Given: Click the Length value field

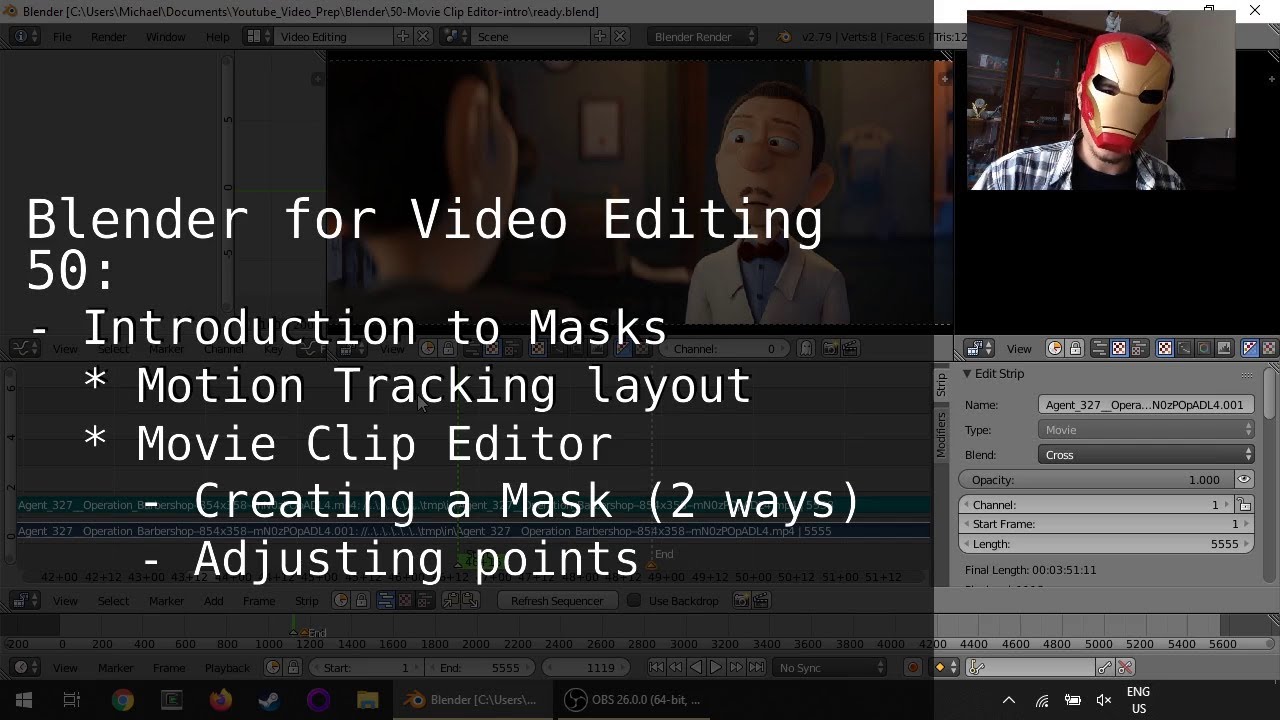Looking at the screenshot, I should pyautogui.click(x=1106, y=544).
